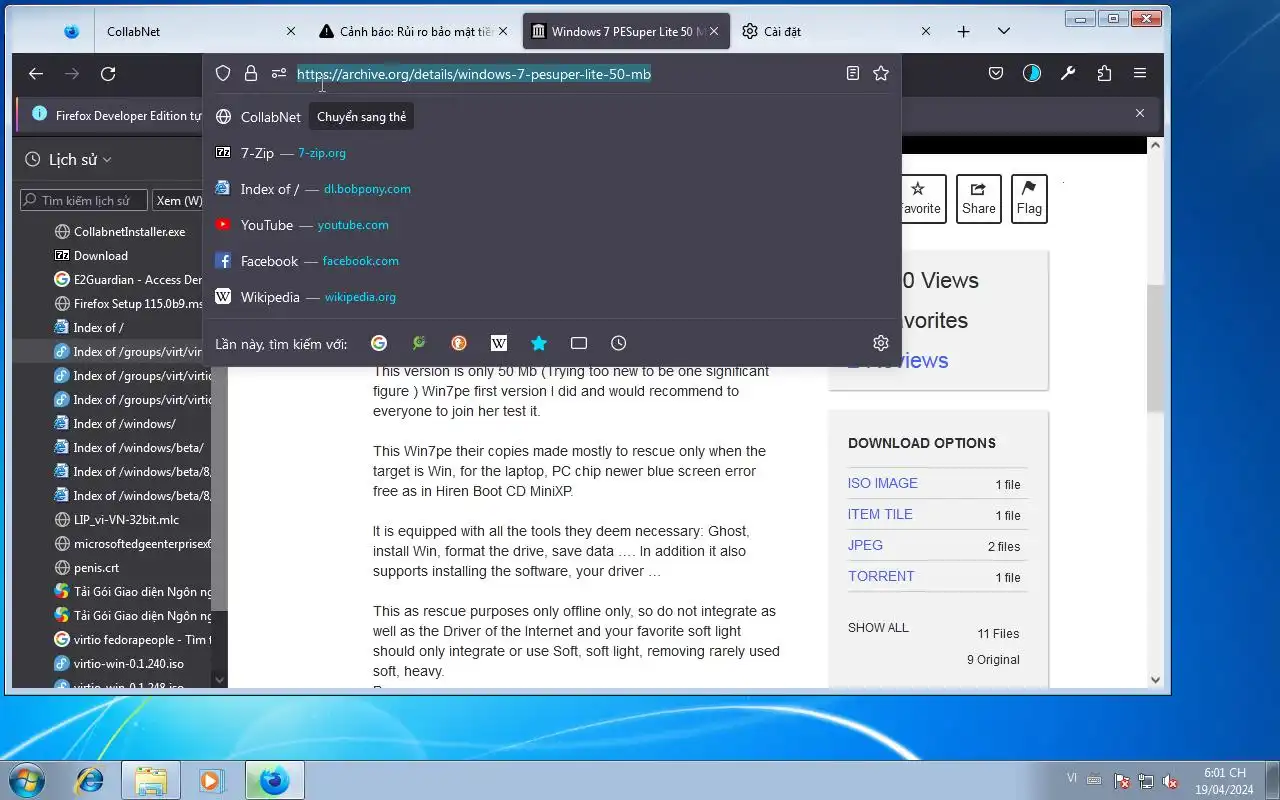Open Windows Media Player from taskbar
1280x800 pixels.
click(211, 780)
